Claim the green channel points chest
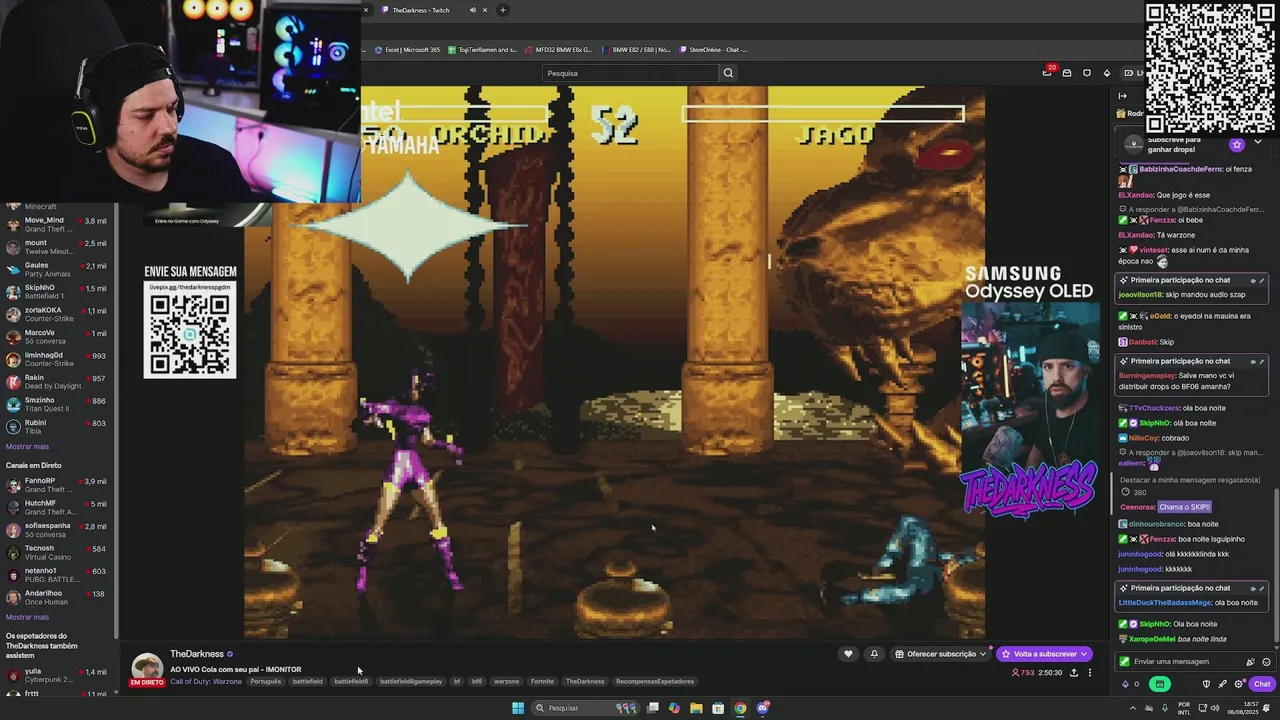Image resolution: width=1280 pixels, height=720 pixels. point(1160,684)
